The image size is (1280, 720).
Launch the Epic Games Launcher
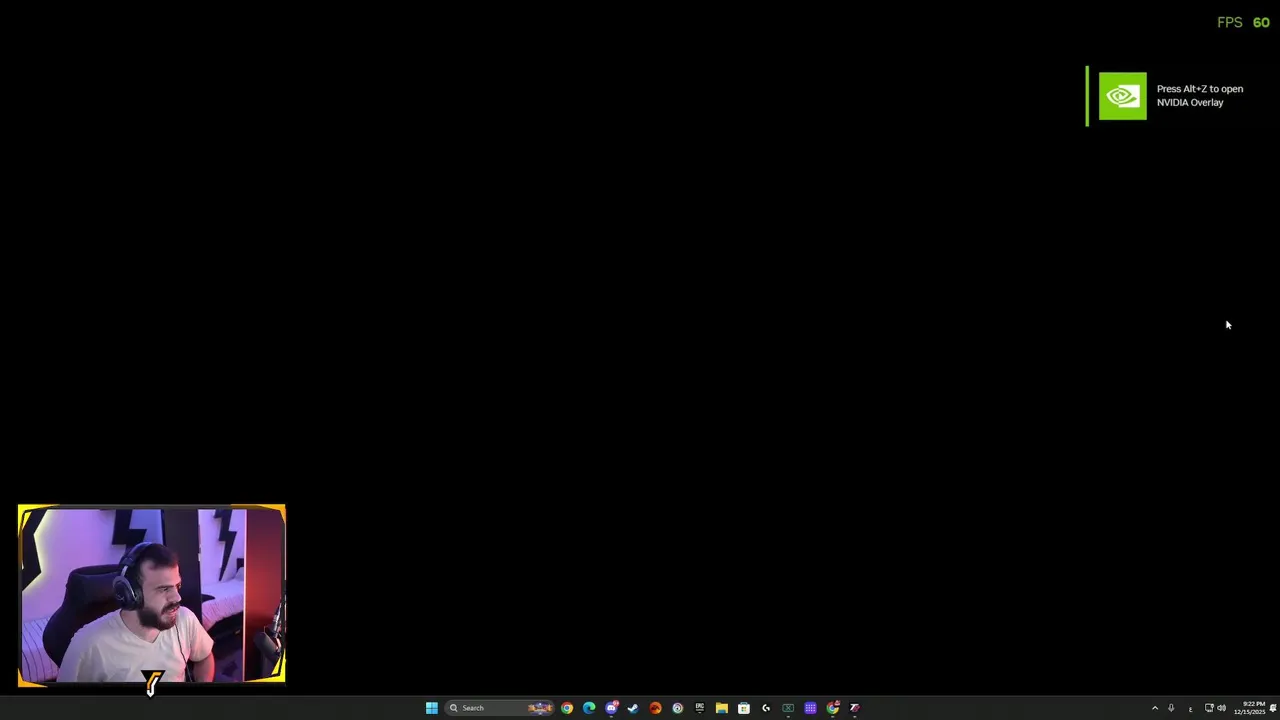click(699, 708)
